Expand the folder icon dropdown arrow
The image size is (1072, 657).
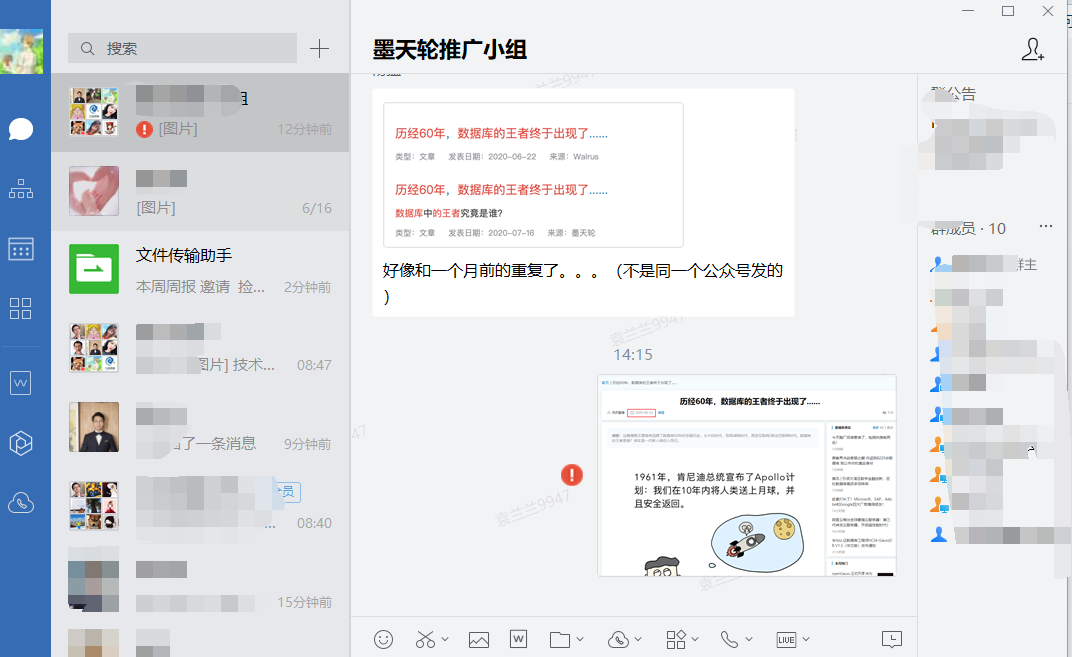580,639
